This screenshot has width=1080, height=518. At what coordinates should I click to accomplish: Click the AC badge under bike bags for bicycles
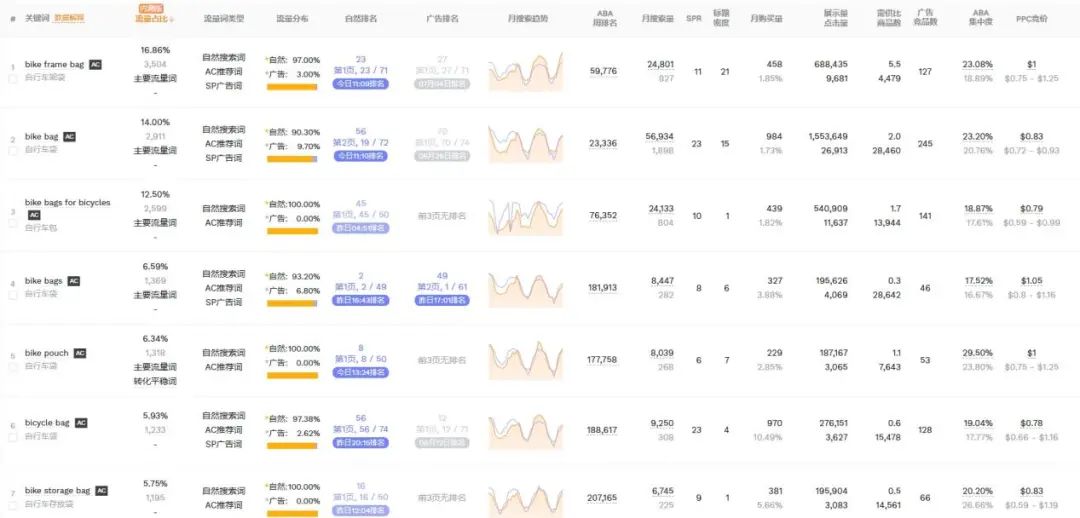point(34,215)
